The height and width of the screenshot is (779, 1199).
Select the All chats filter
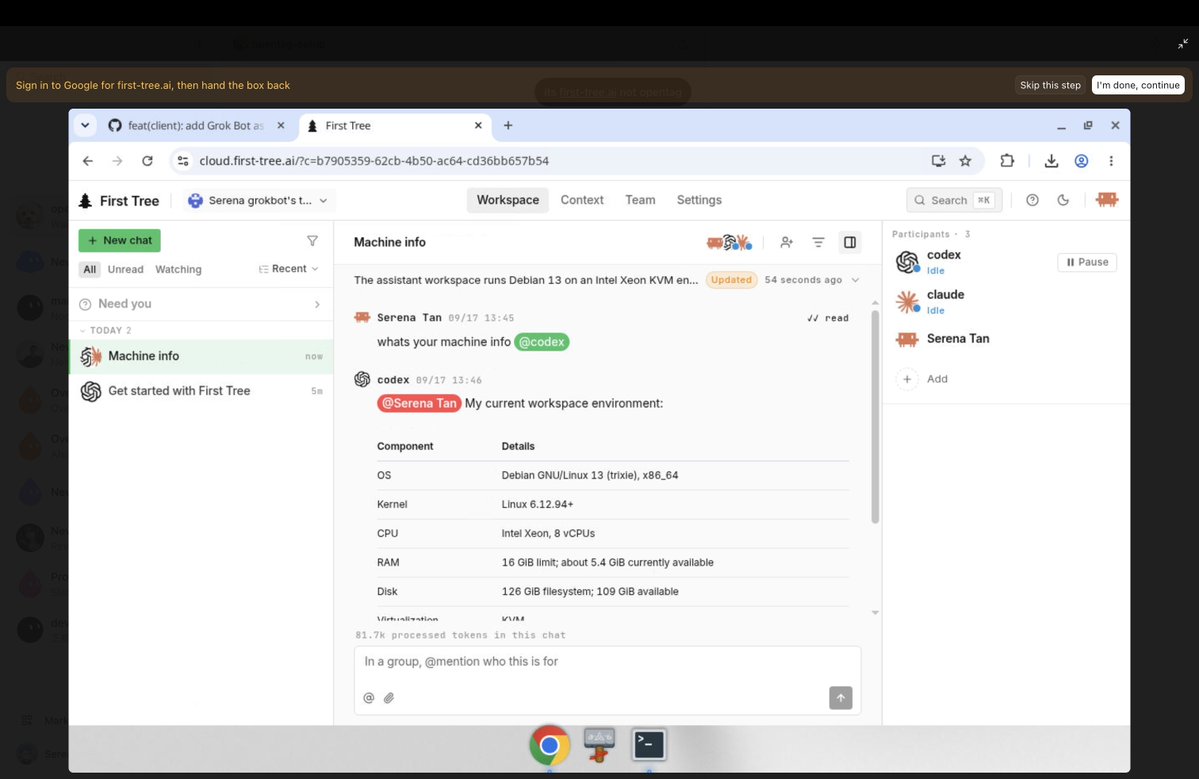pyautogui.click(x=89, y=269)
